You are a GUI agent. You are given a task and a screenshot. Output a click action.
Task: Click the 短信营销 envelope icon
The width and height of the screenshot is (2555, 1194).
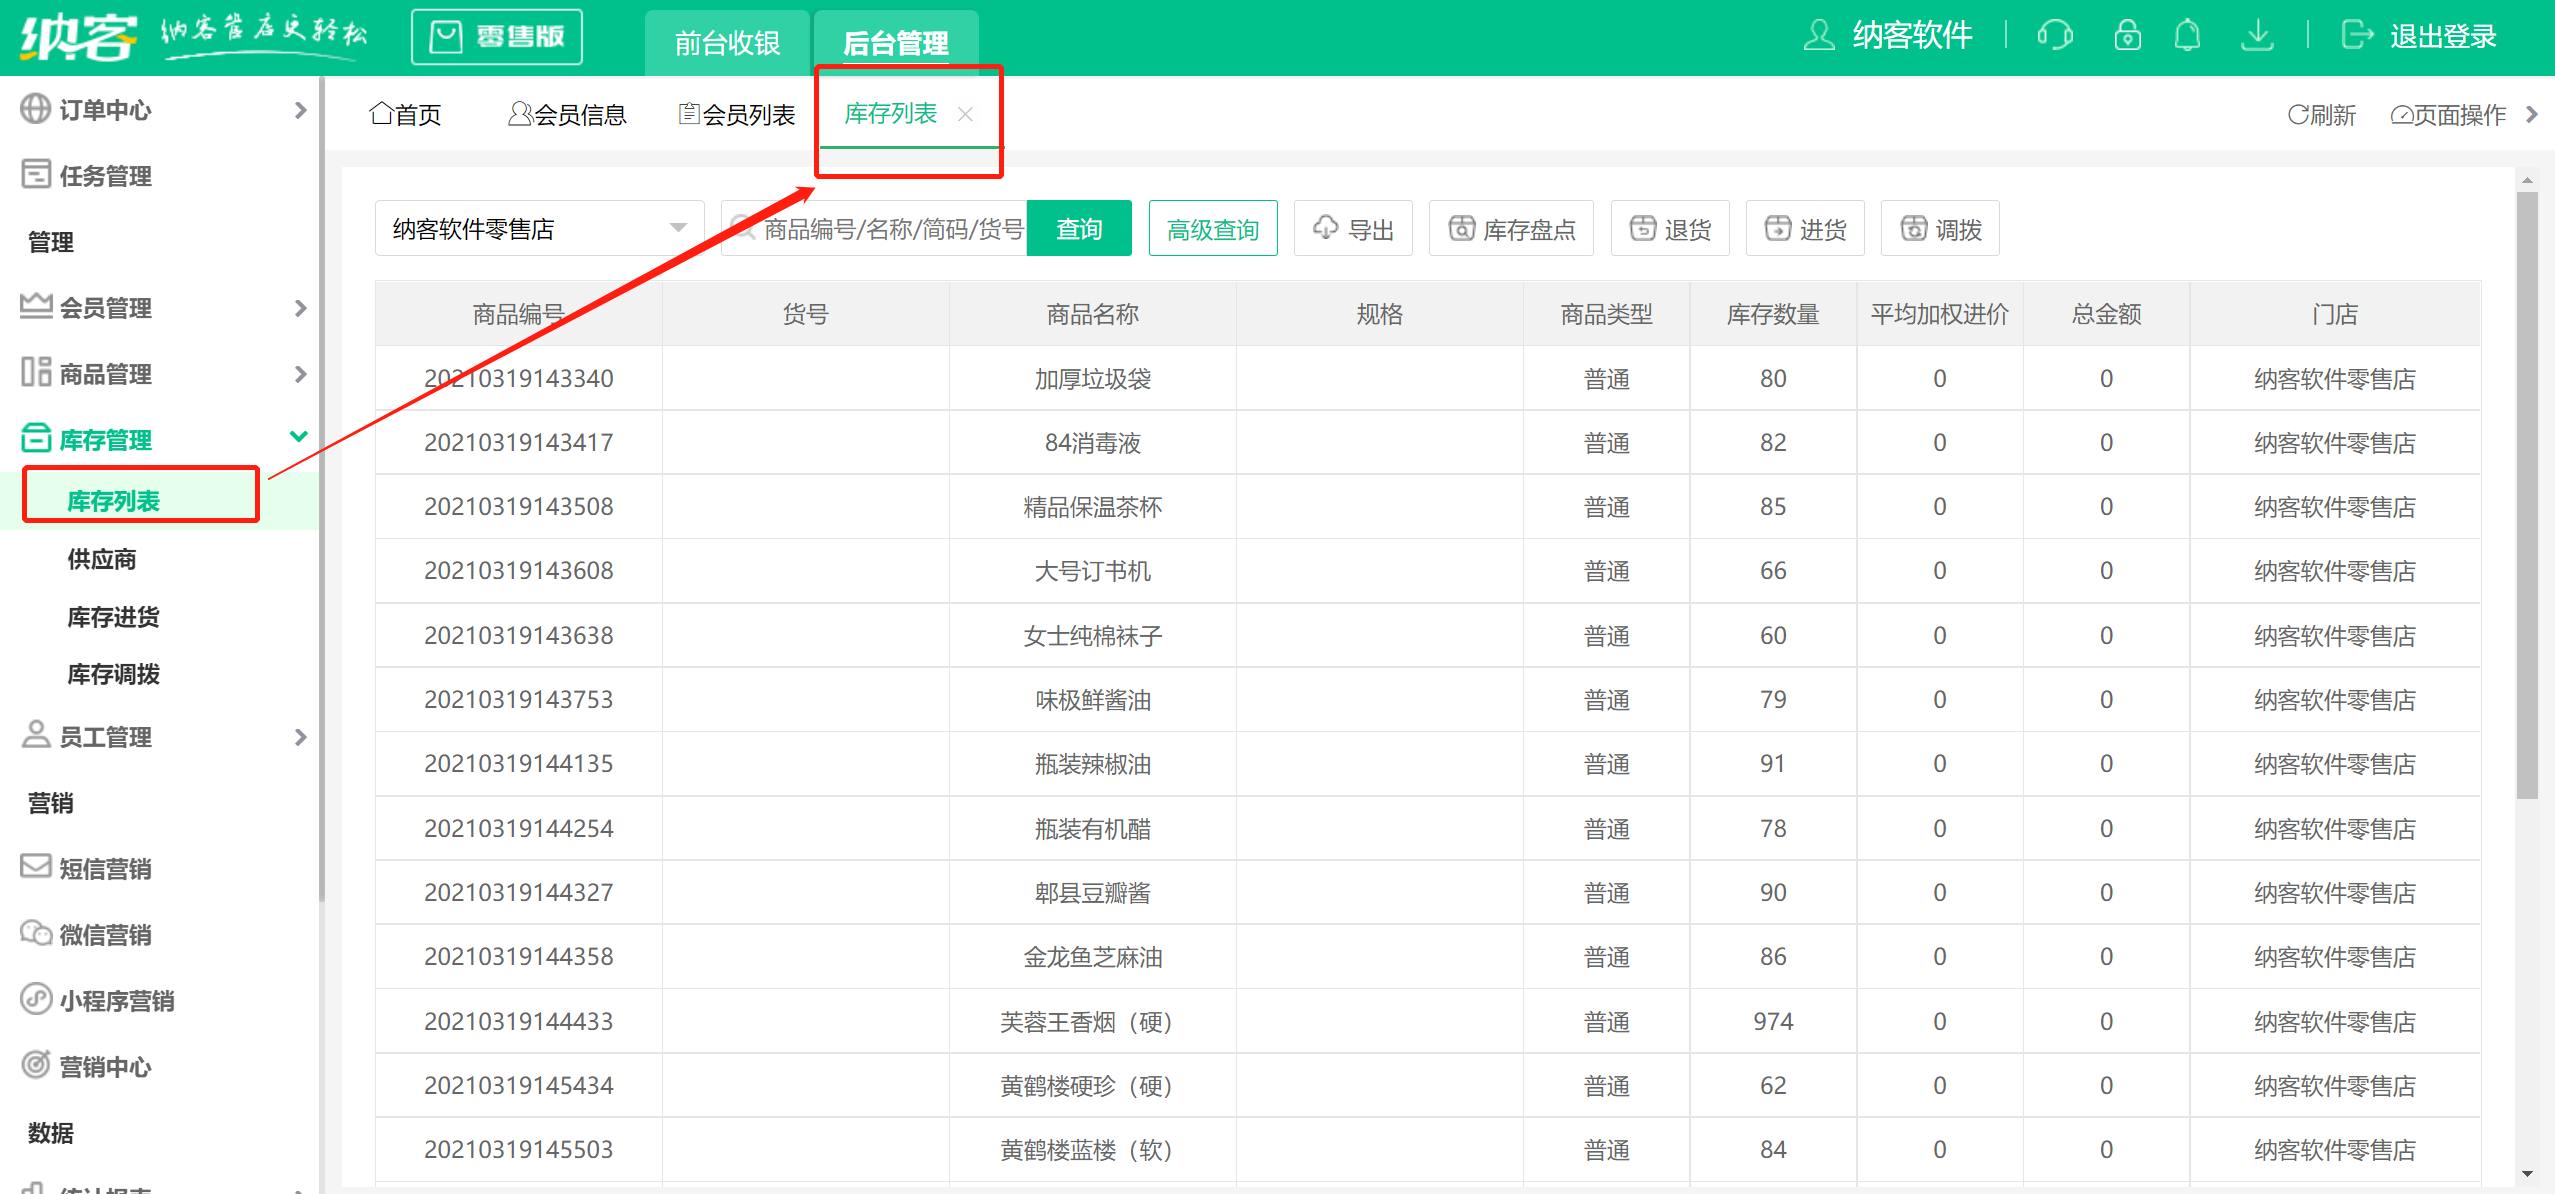coord(35,867)
